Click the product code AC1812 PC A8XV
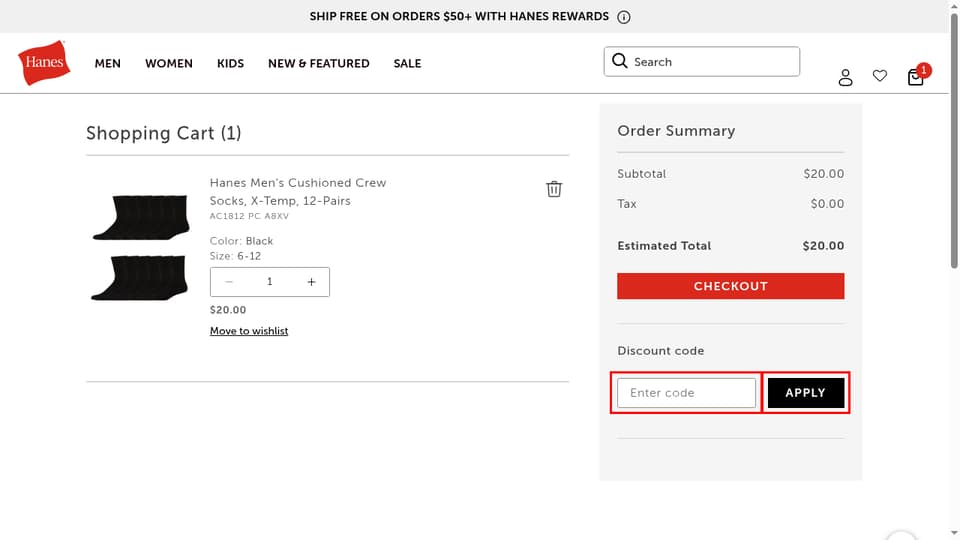This screenshot has height=540, width=960. (x=249, y=216)
